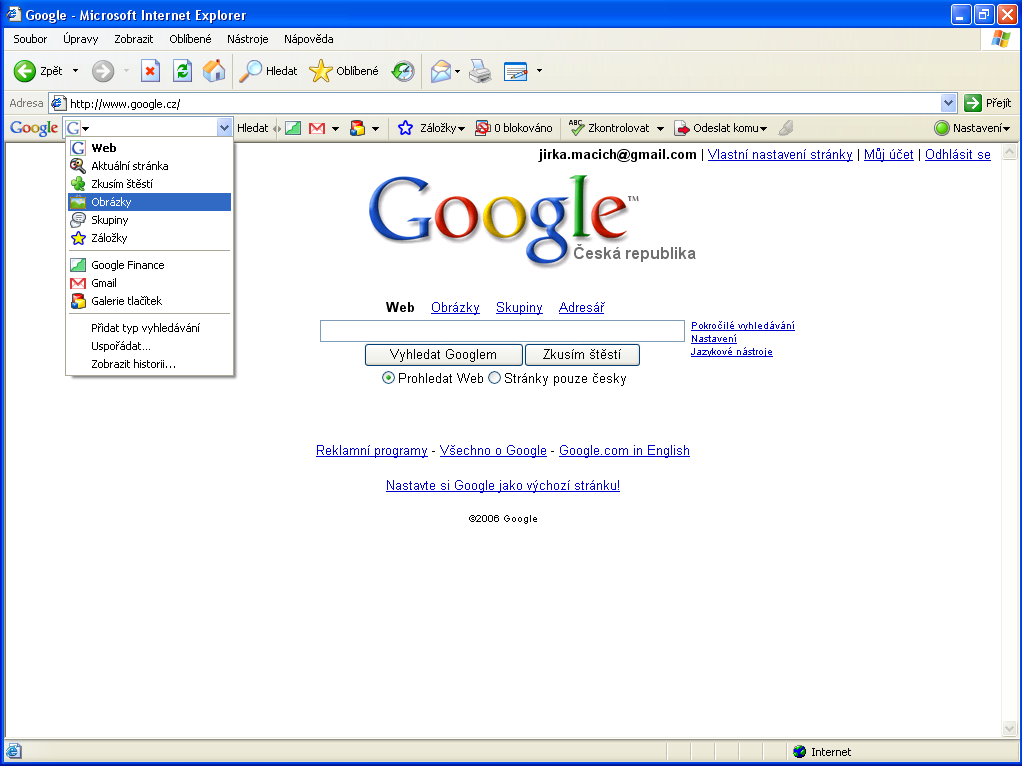Click the Záložky bookmarks star

tap(405, 128)
